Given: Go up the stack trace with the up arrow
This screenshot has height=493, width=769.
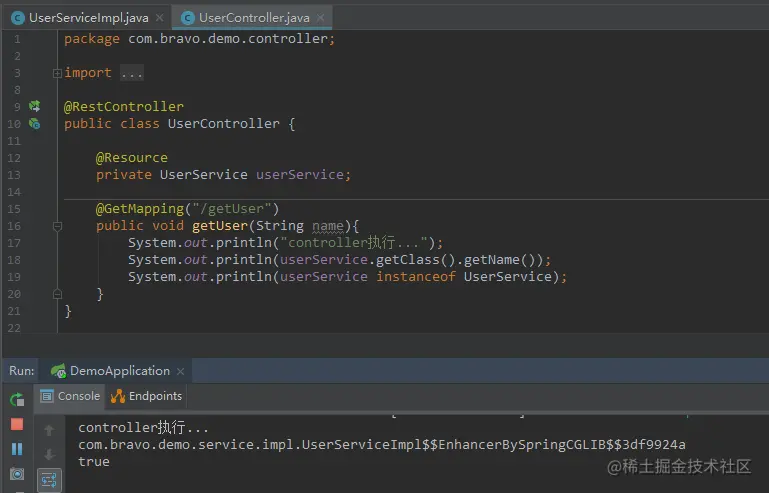Looking at the screenshot, I should click(49, 431).
